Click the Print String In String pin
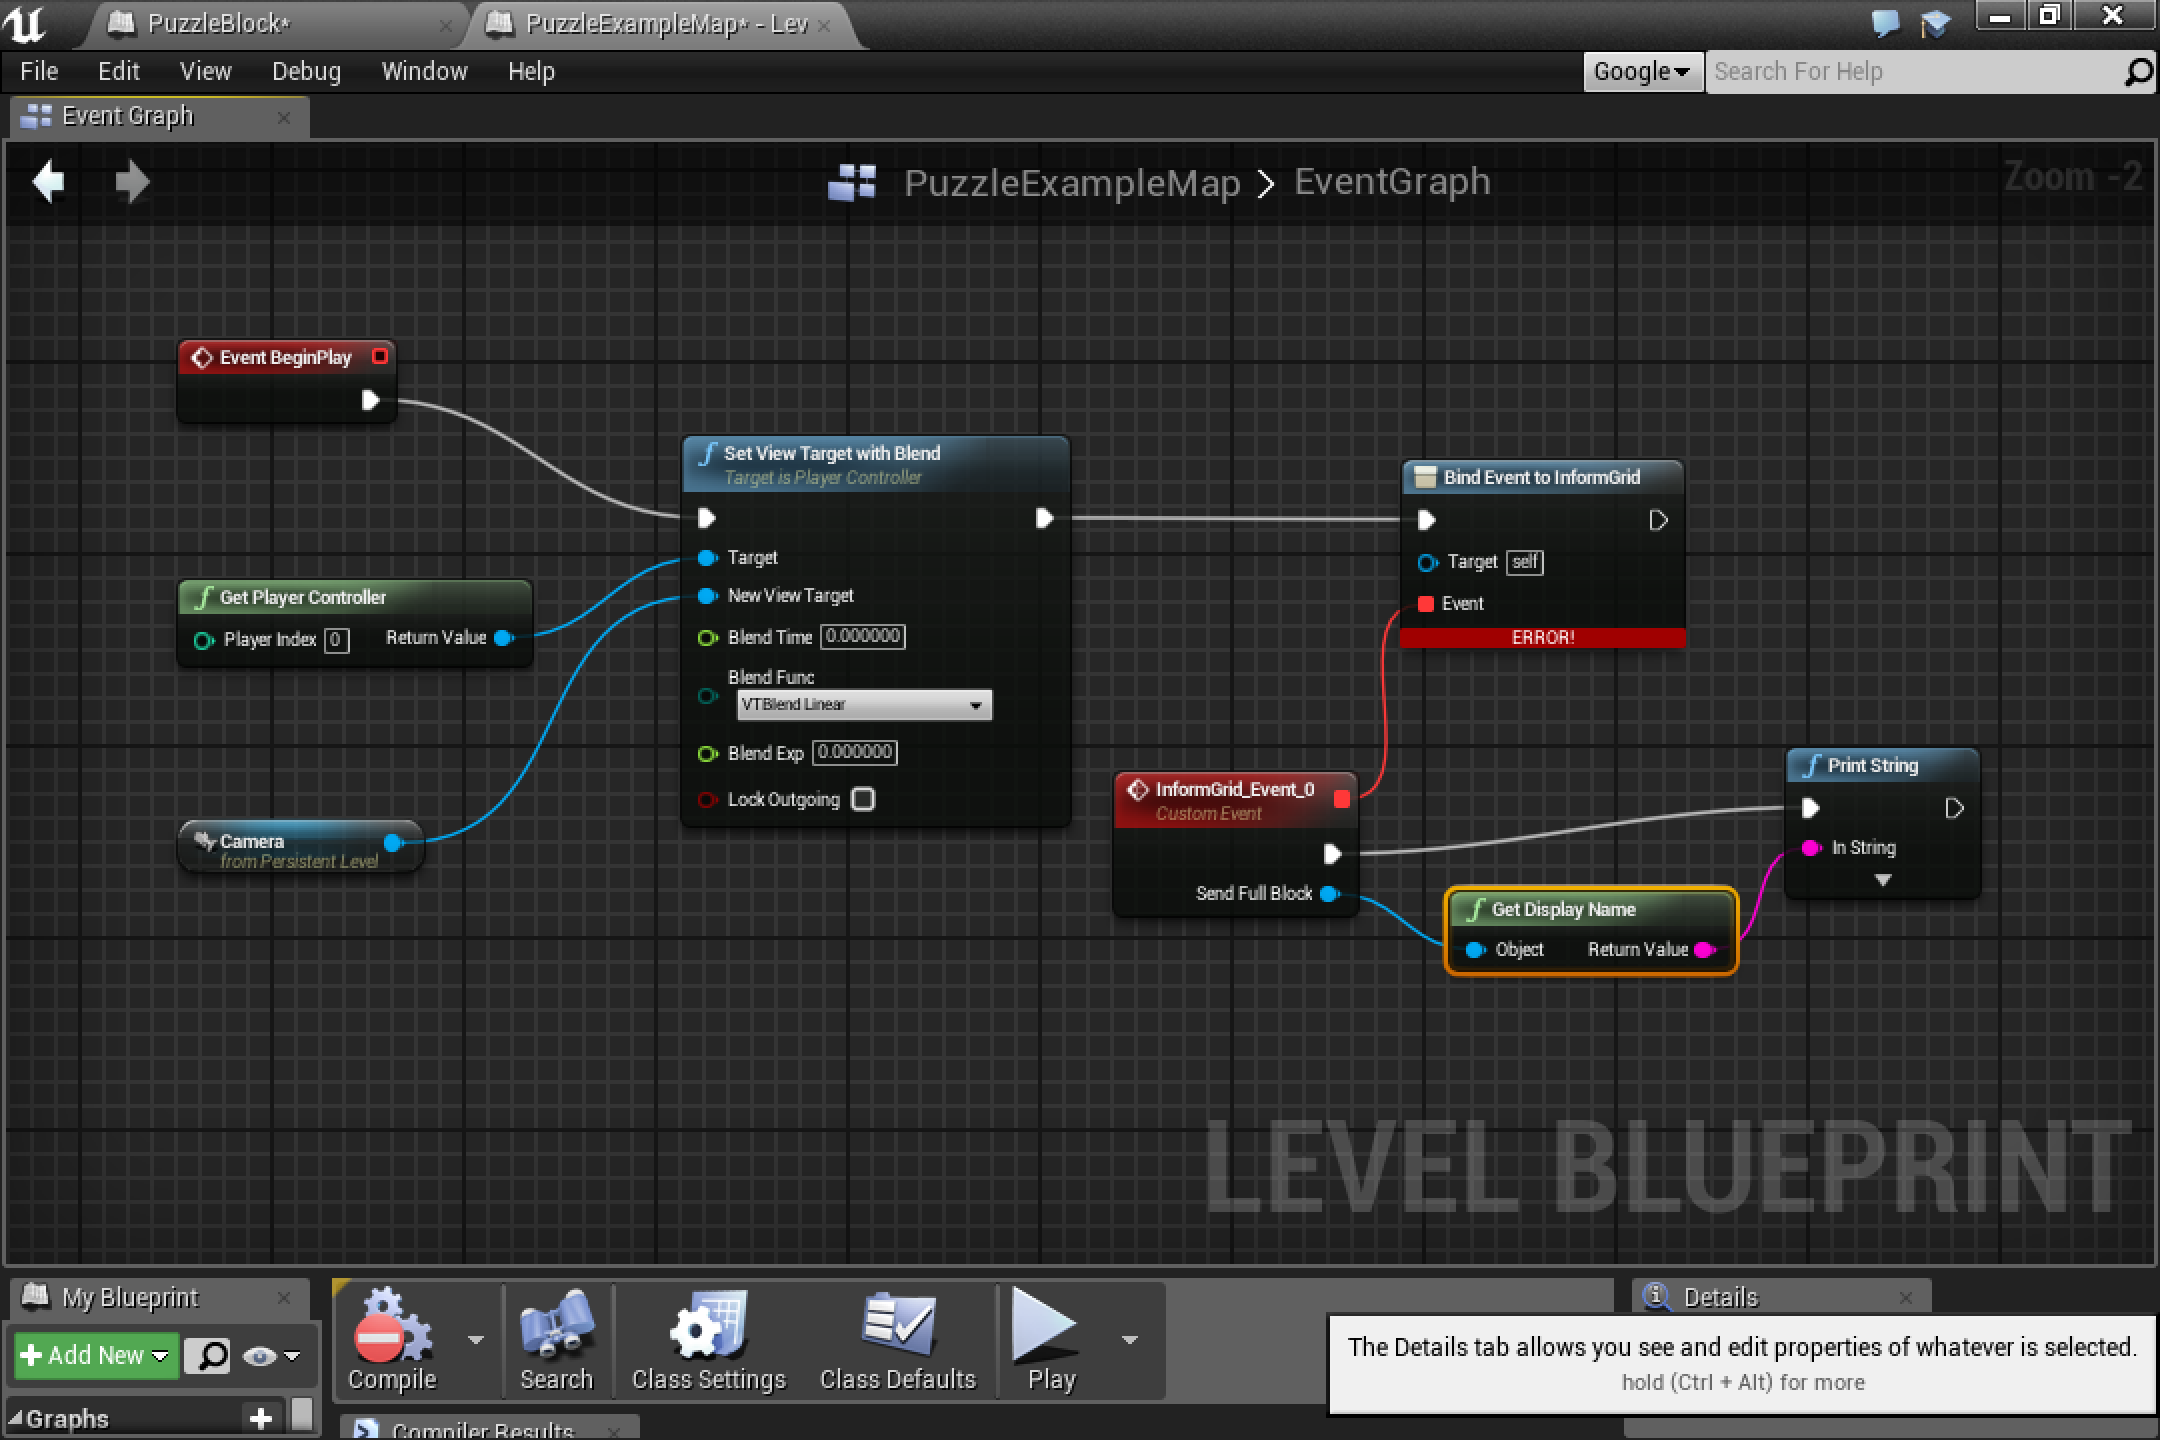The height and width of the screenshot is (1440, 2160). pos(1810,848)
